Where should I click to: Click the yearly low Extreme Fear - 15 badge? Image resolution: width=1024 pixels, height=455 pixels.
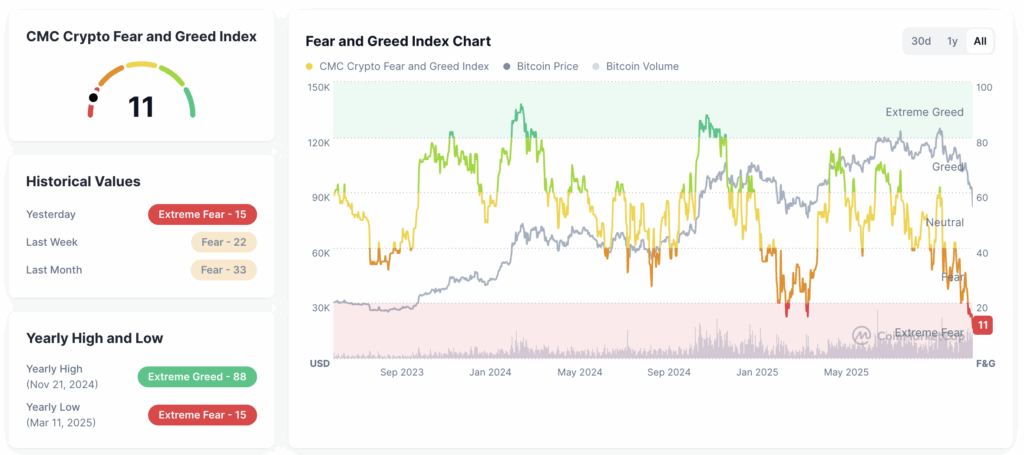[203, 415]
